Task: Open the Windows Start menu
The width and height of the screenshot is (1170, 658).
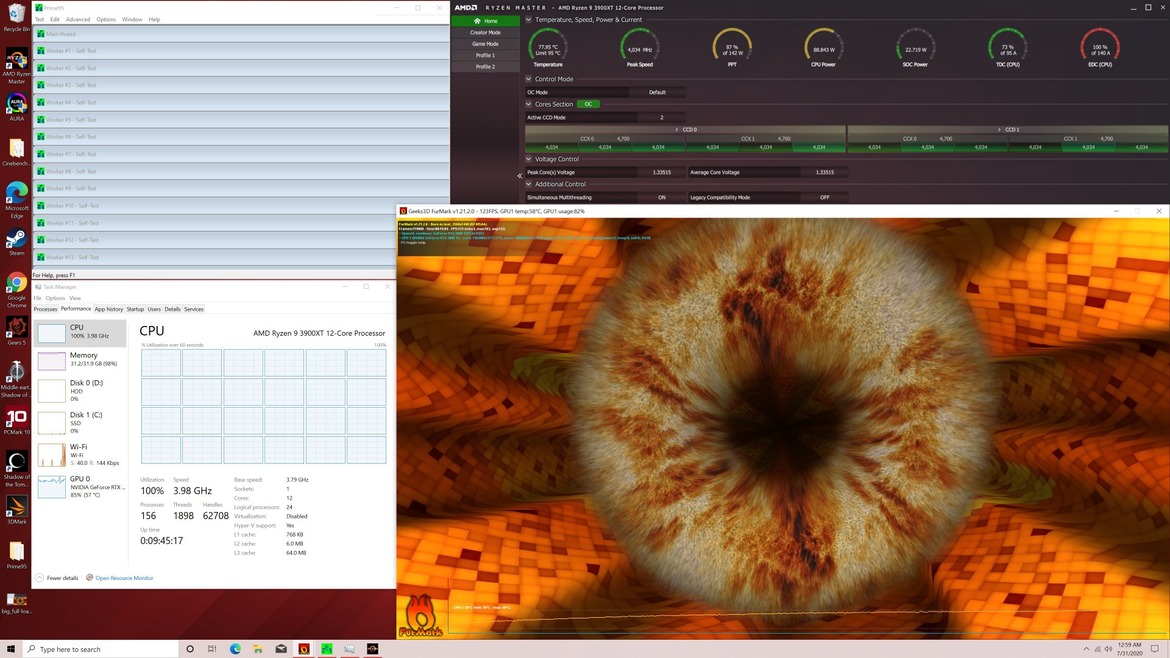Action: point(10,649)
